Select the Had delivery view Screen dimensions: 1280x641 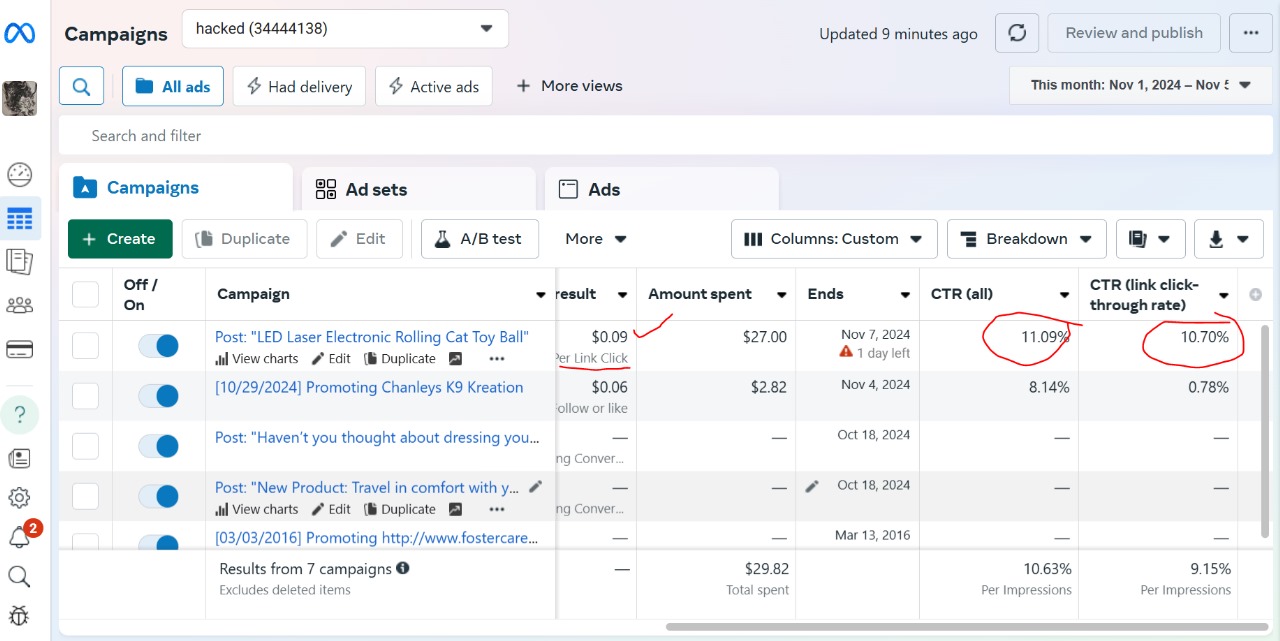coord(299,86)
